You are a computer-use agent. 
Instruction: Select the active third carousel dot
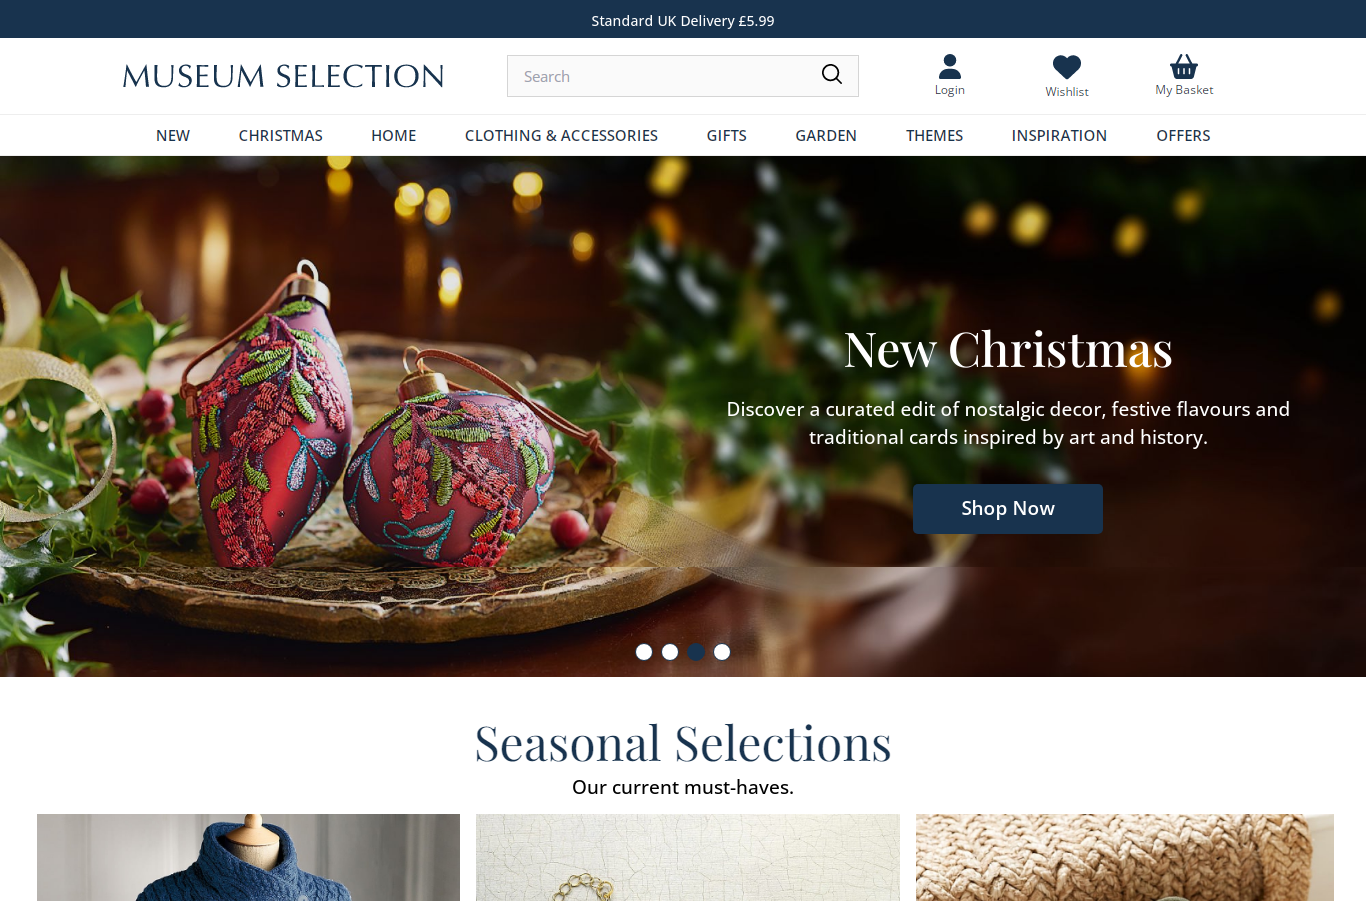click(x=696, y=652)
